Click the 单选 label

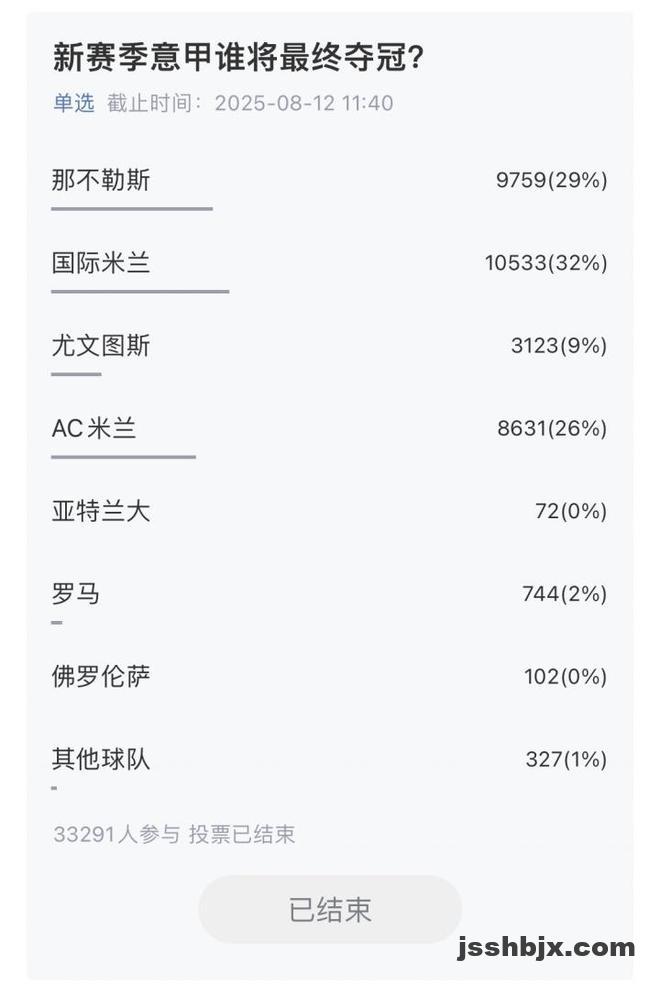point(74,103)
